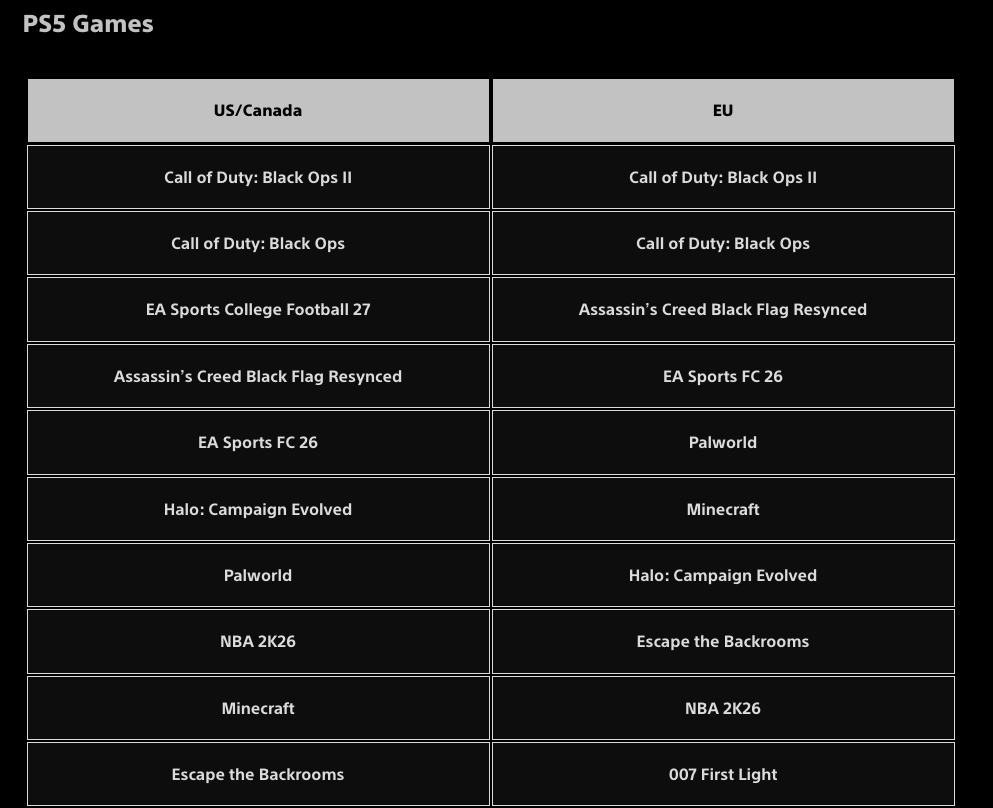Select Minecraft in the US/Canada column
Viewport: 993px width, 808px height.
pos(258,708)
